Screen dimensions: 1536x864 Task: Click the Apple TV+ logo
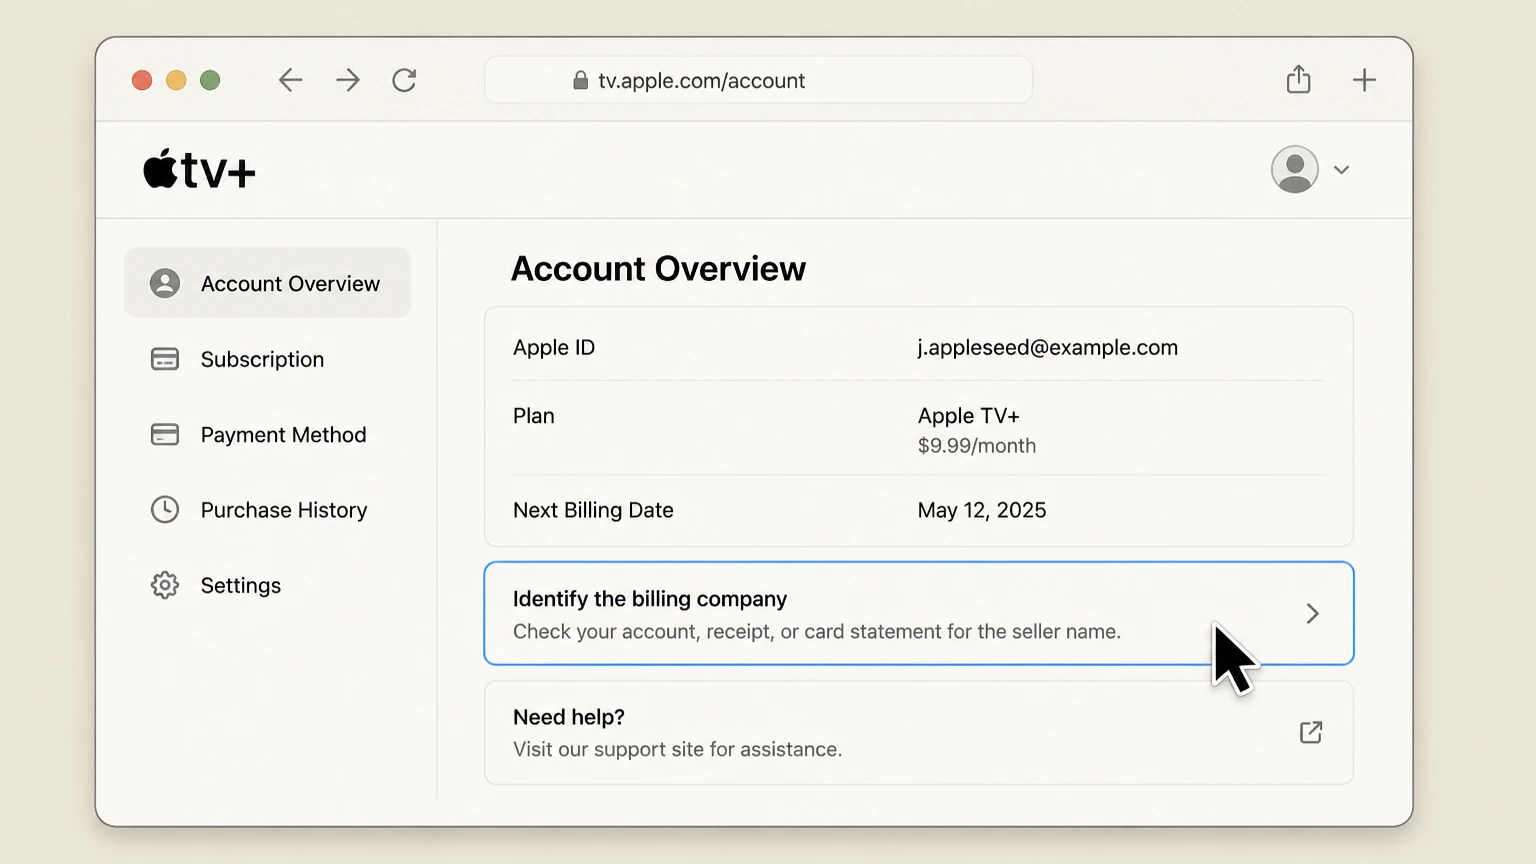click(x=199, y=169)
